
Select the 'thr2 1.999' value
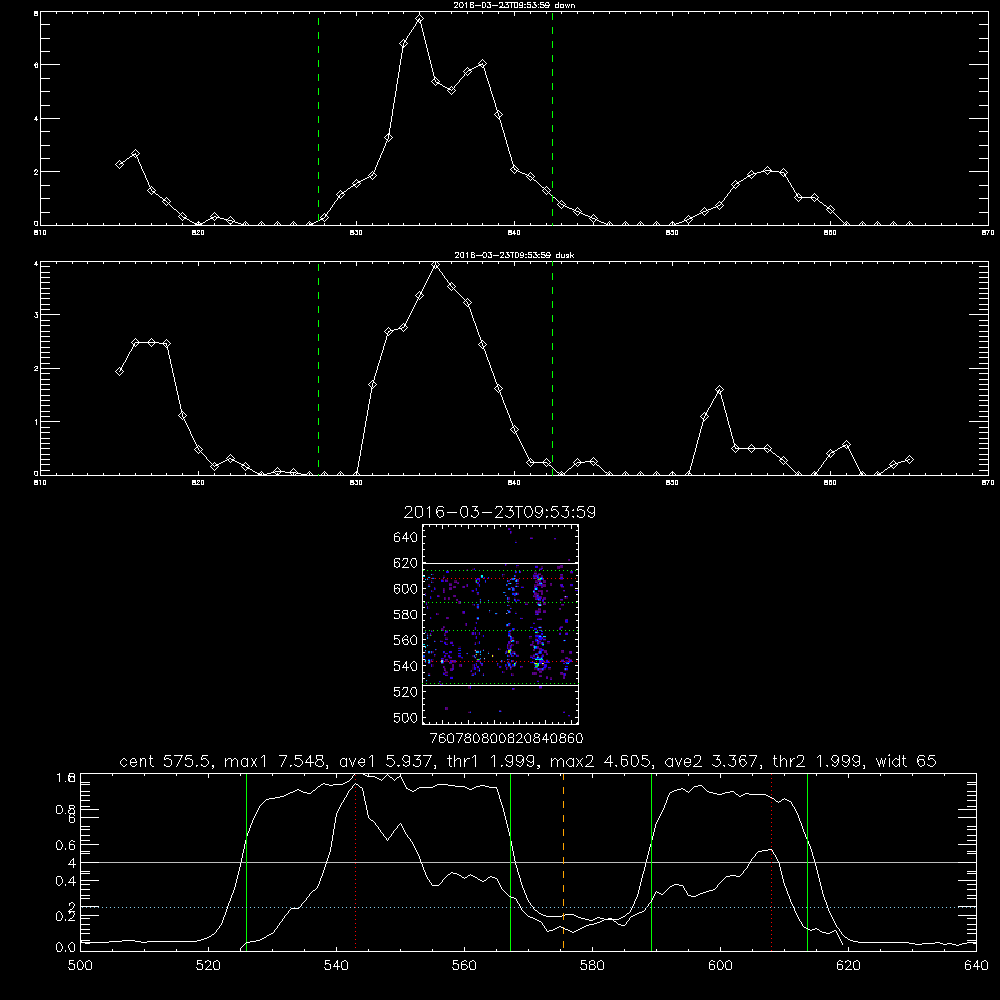coord(817,761)
